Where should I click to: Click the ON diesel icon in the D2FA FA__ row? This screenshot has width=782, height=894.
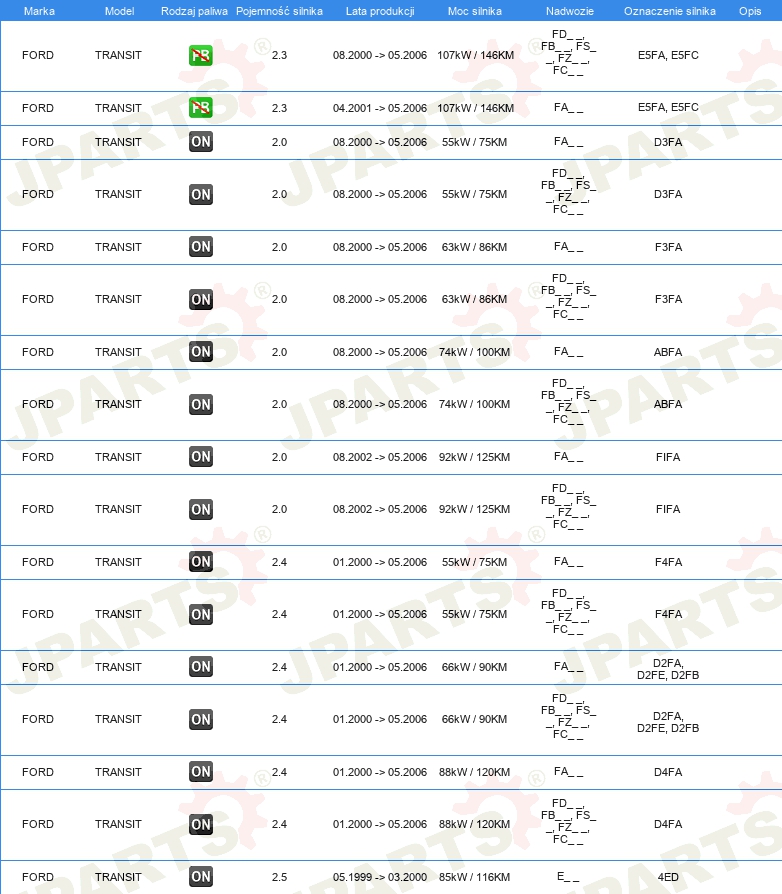[201, 667]
